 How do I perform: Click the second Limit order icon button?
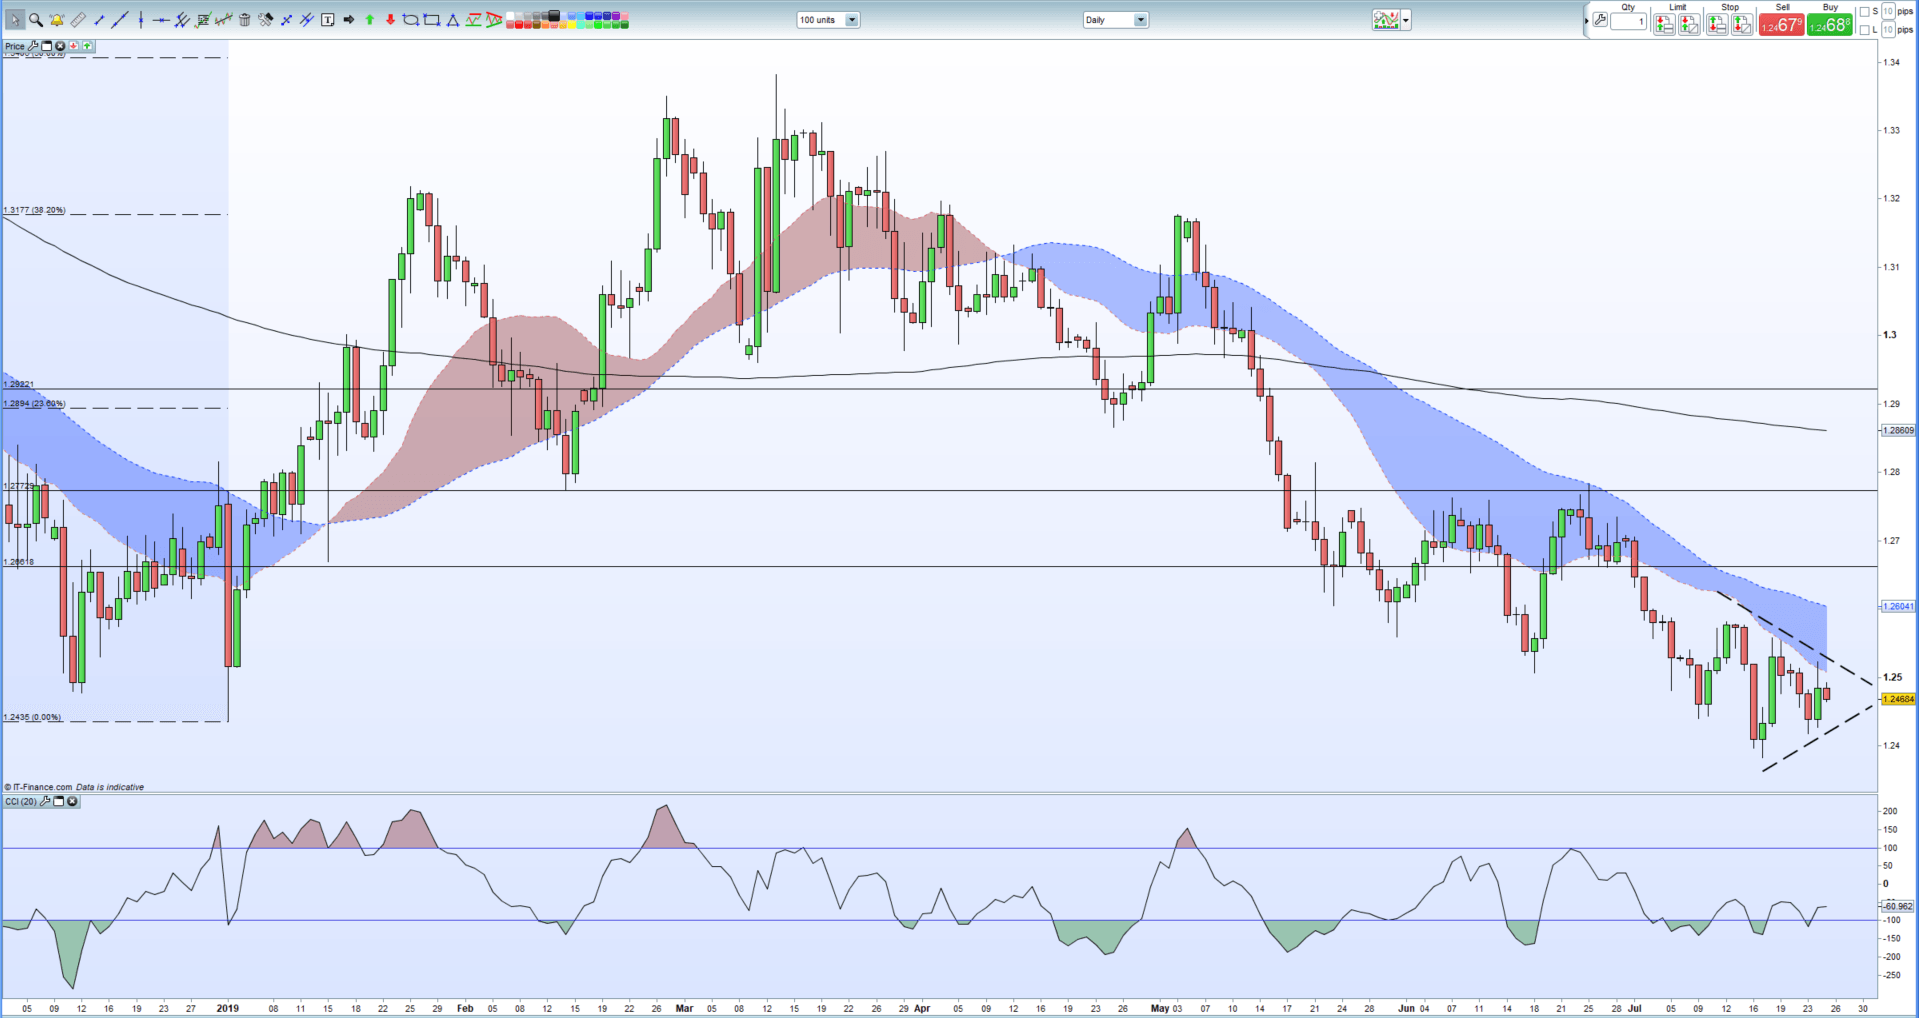pos(1689,24)
